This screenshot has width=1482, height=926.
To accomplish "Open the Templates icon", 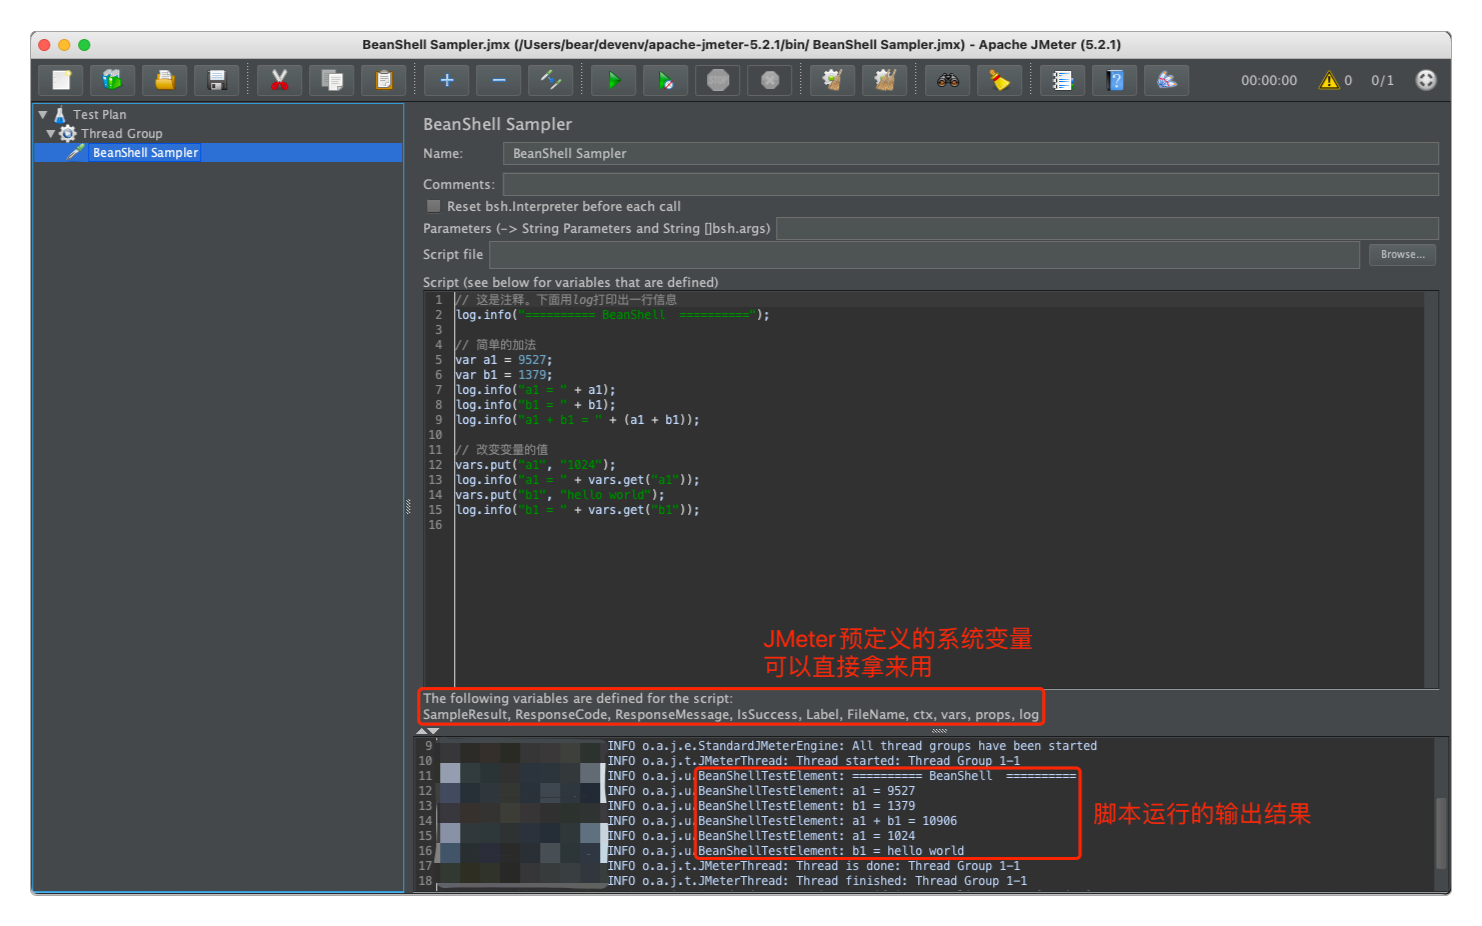I will pyautogui.click(x=113, y=80).
